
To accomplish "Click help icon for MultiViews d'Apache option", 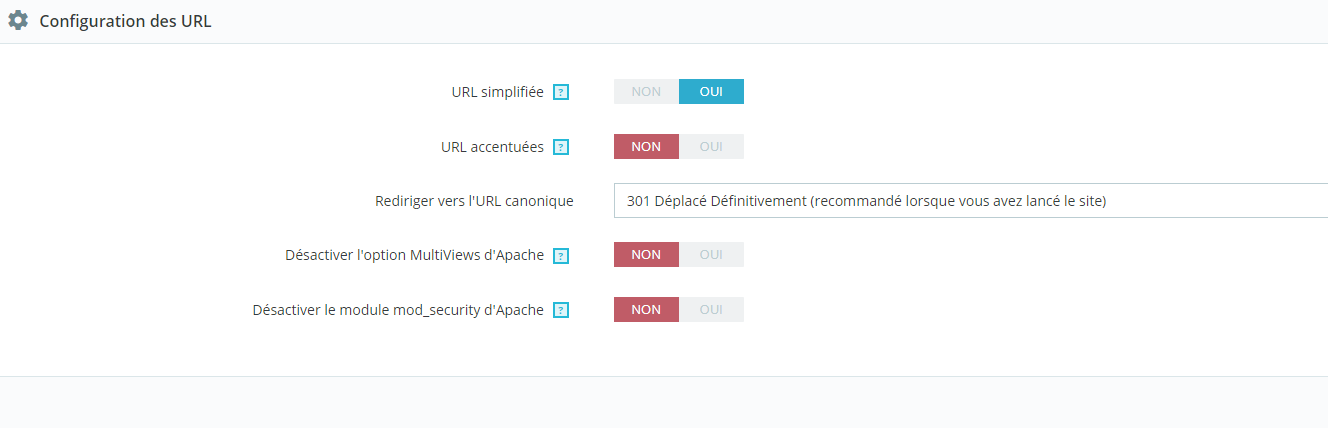I will (x=561, y=255).
